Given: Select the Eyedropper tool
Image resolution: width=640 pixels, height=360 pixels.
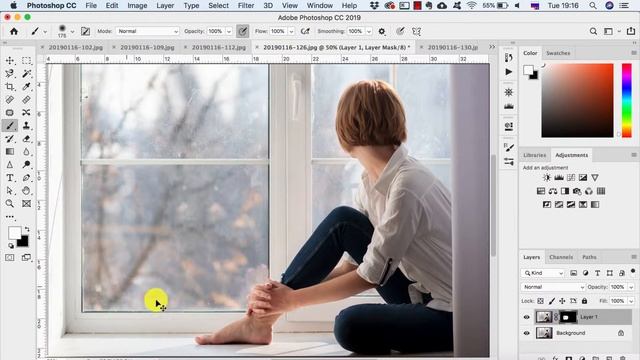Looking at the screenshot, I should pos(27,87).
